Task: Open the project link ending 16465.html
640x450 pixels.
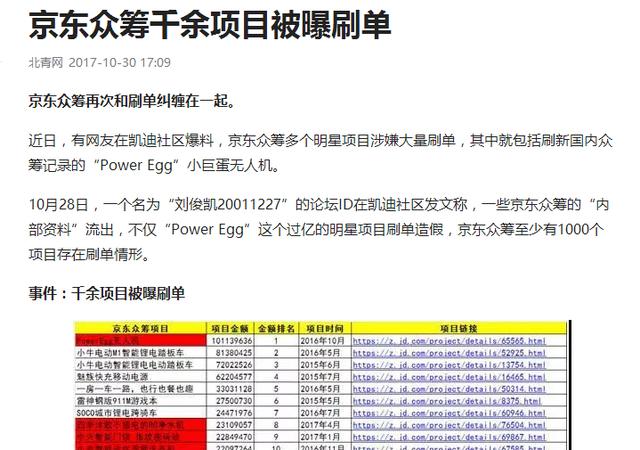Action: tap(449, 376)
